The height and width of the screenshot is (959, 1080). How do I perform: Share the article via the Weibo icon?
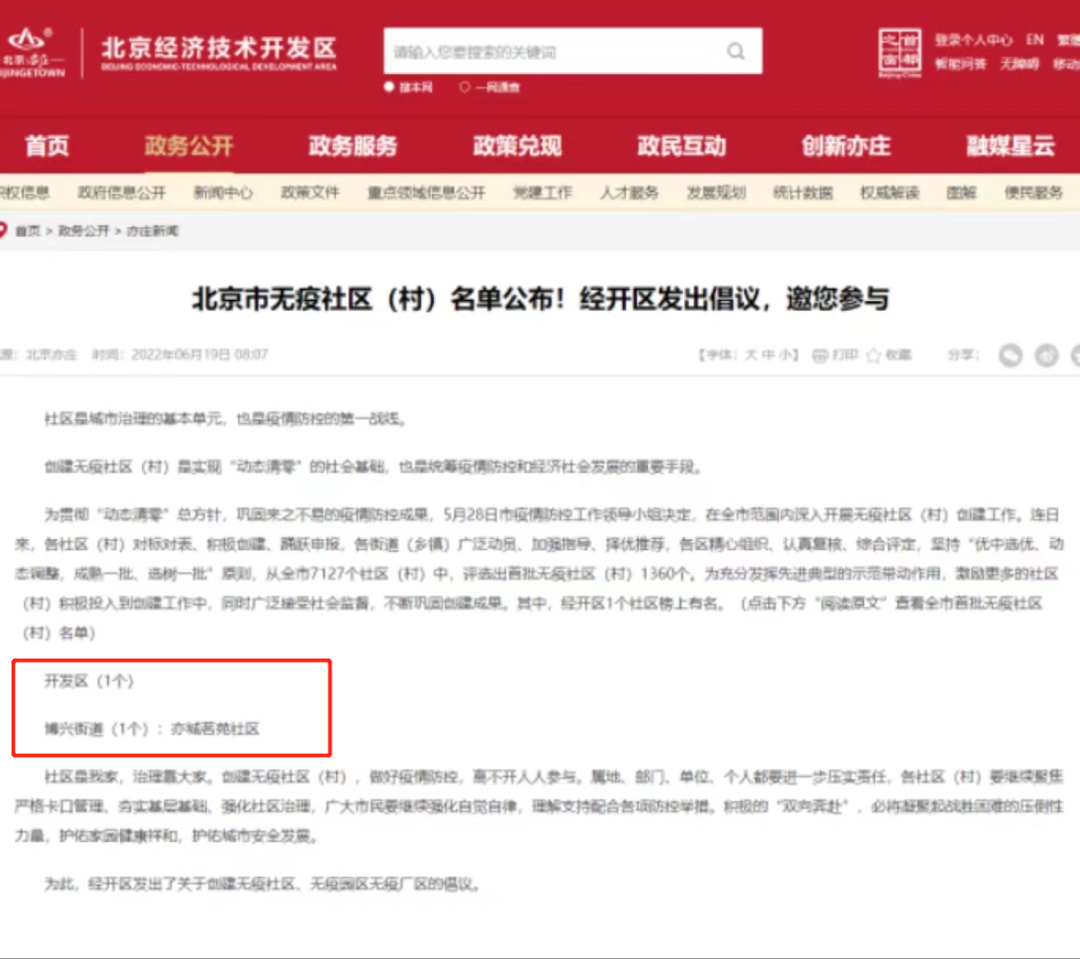(x=1046, y=355)
